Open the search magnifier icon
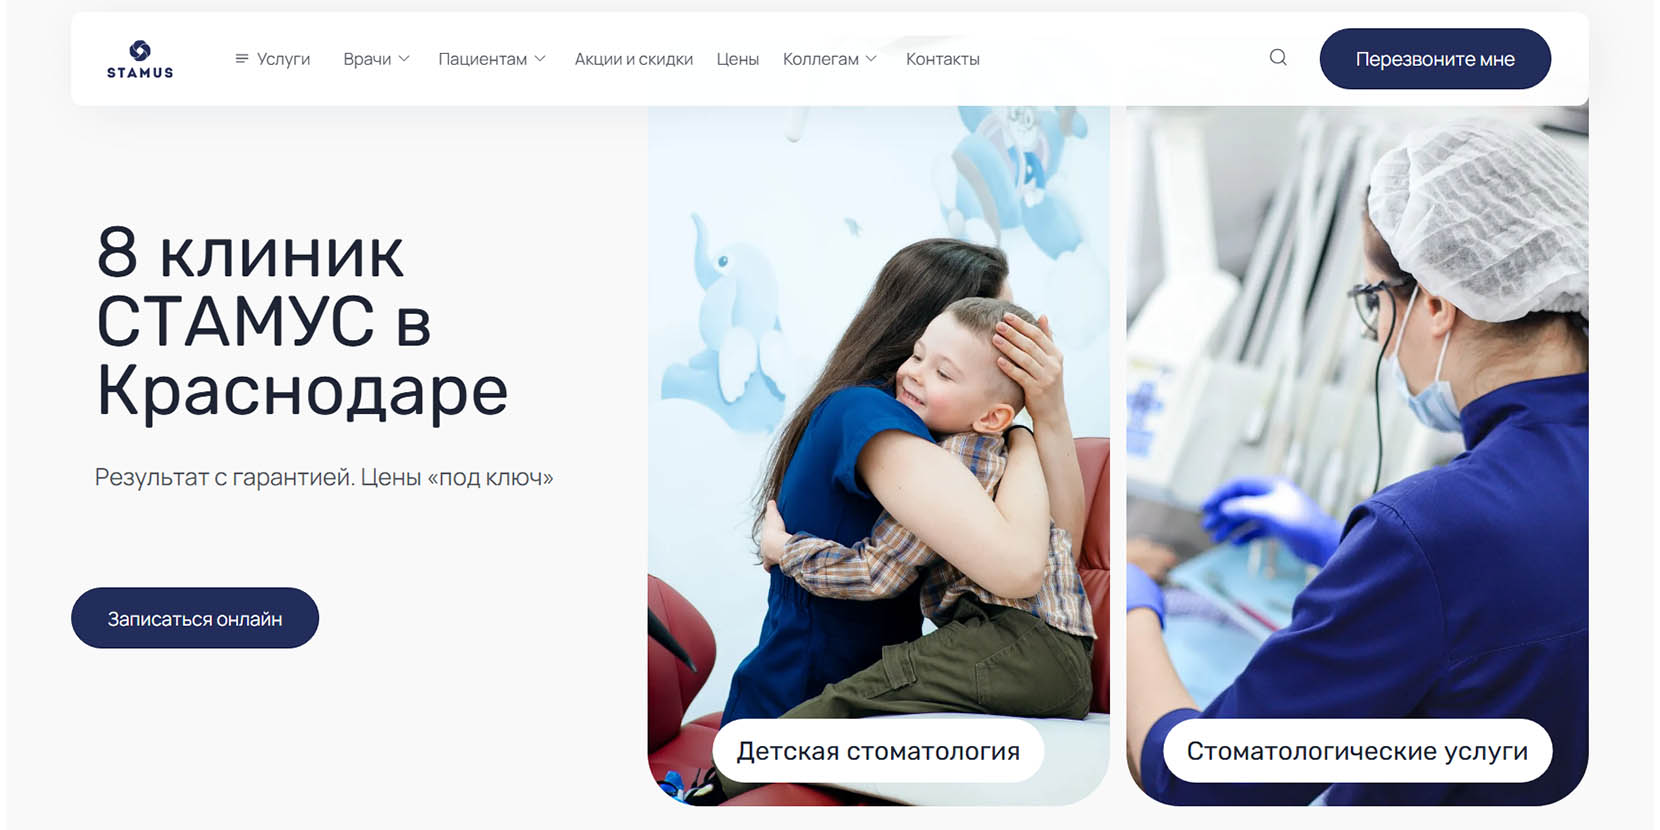1660x830 pixels. coord(1278,58)
